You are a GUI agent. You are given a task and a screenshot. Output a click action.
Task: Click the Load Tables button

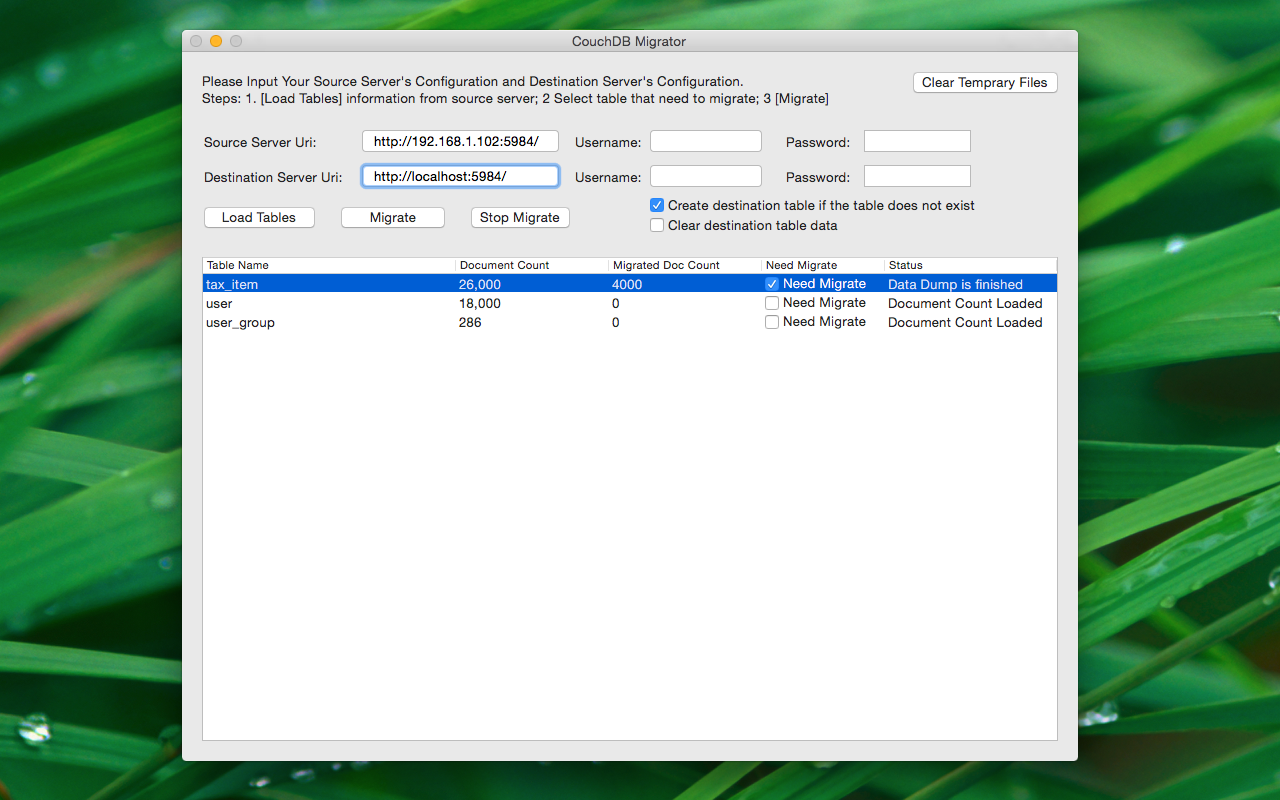click(x=259, y=217)
